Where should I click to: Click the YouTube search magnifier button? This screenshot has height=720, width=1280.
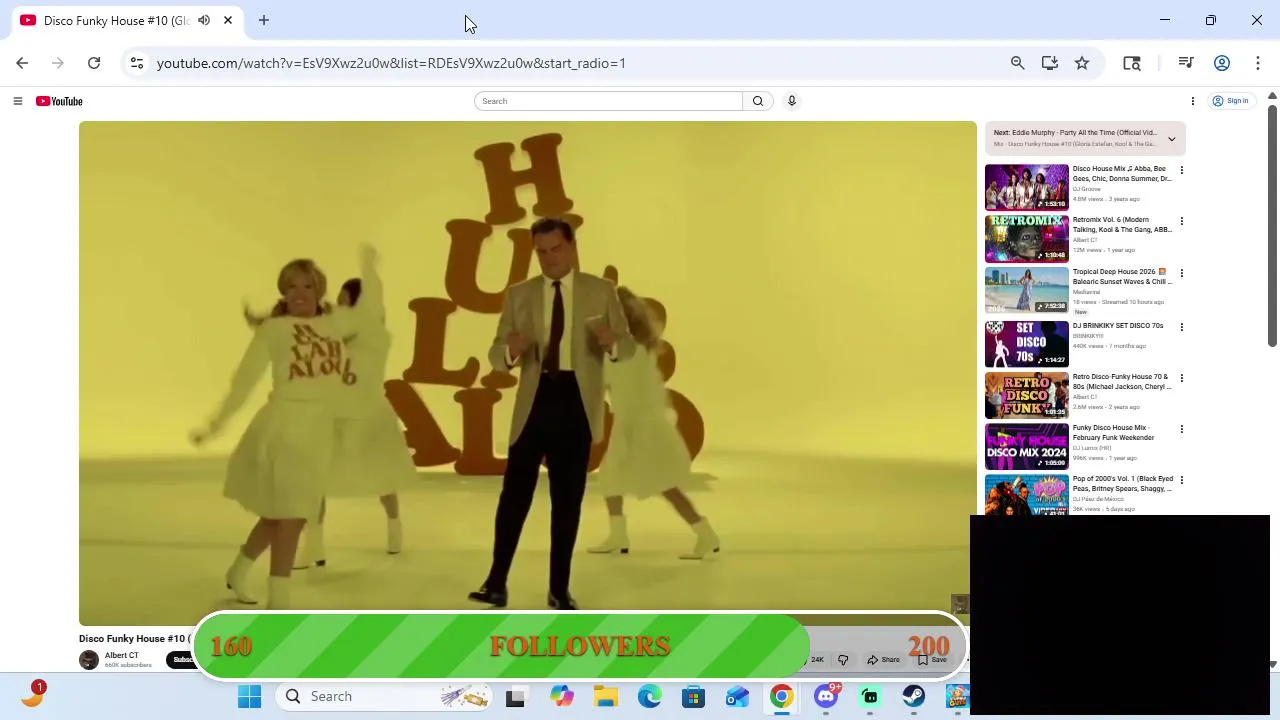point(758,101)
